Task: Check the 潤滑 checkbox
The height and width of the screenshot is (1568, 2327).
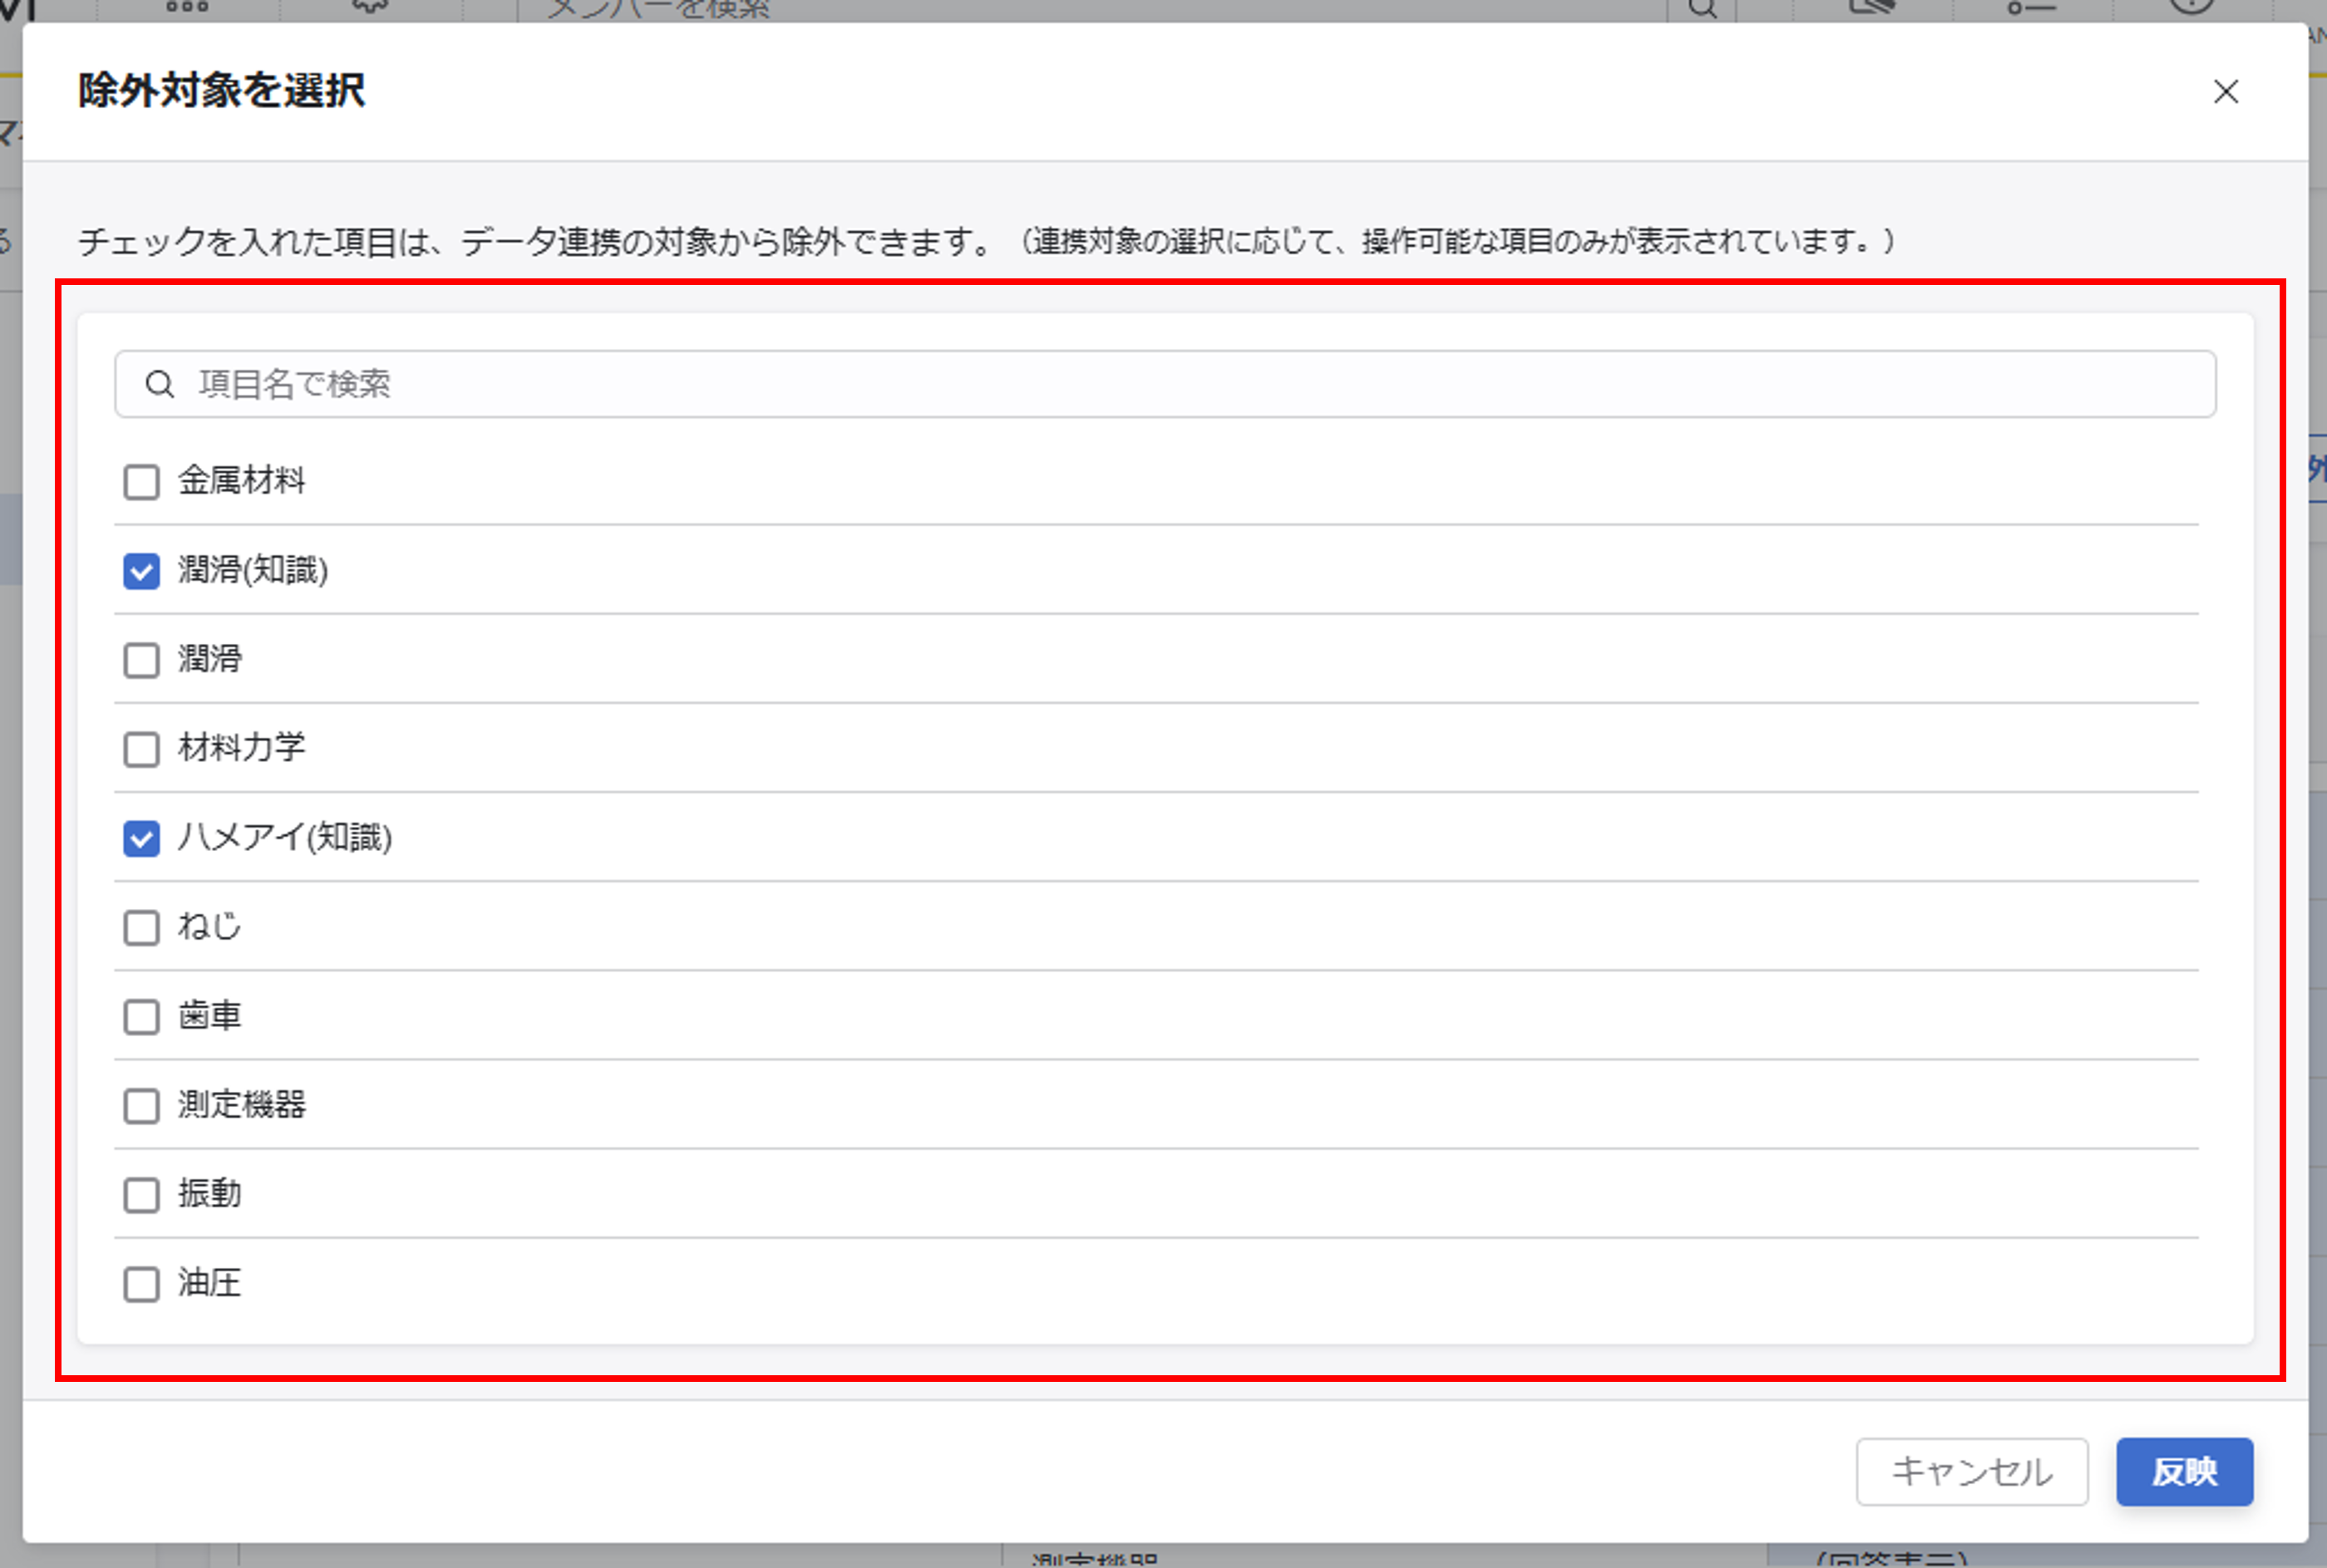Action: tap(141, 660)
